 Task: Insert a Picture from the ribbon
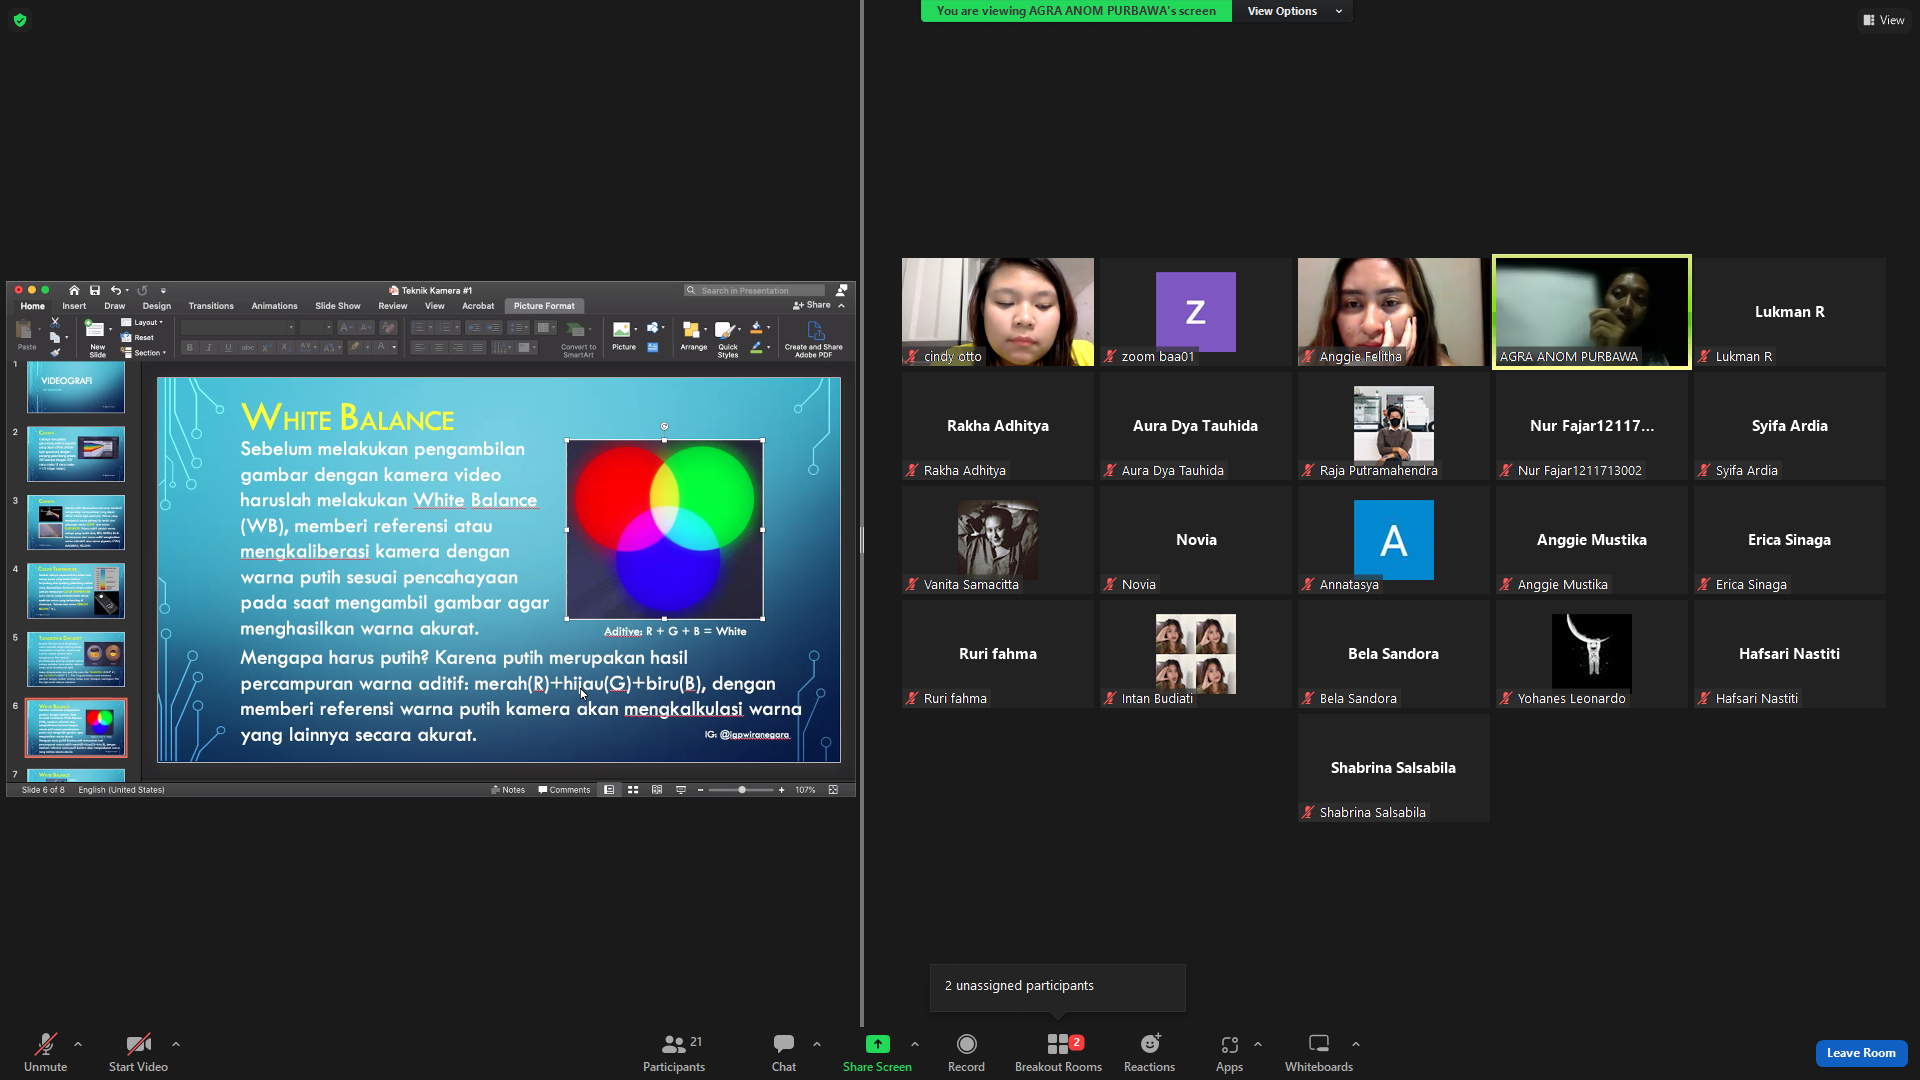pyautogui.click(x=623, y=336)
